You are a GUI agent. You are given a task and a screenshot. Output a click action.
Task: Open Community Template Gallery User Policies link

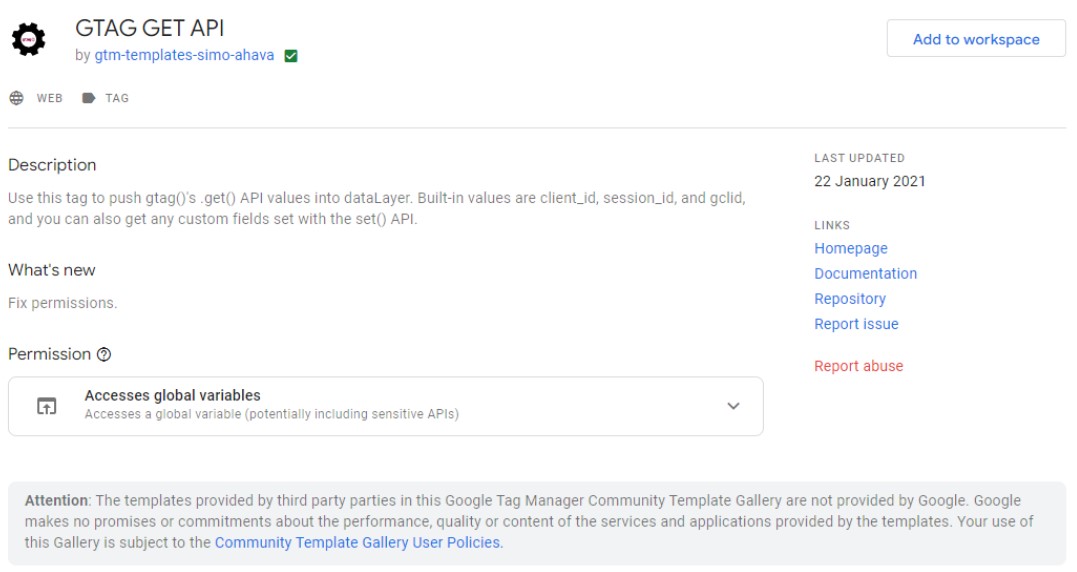(357, 543)
